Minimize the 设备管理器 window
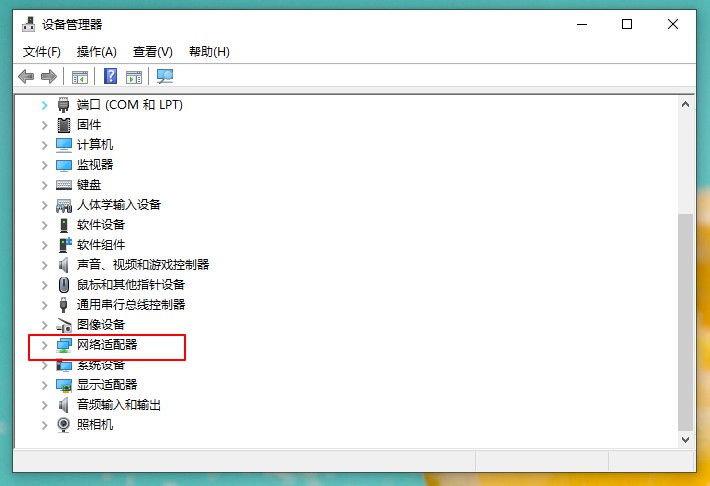The width and height of the screenshot is (710, 486). tap(582, 24)
